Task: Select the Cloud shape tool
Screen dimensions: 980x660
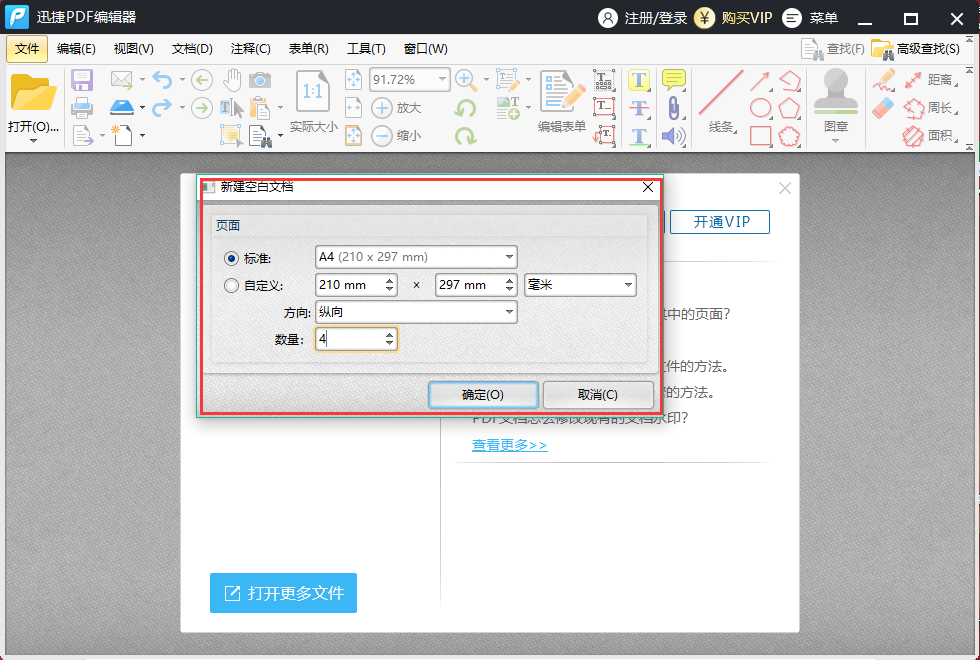Action: click(x=789, y=136)
